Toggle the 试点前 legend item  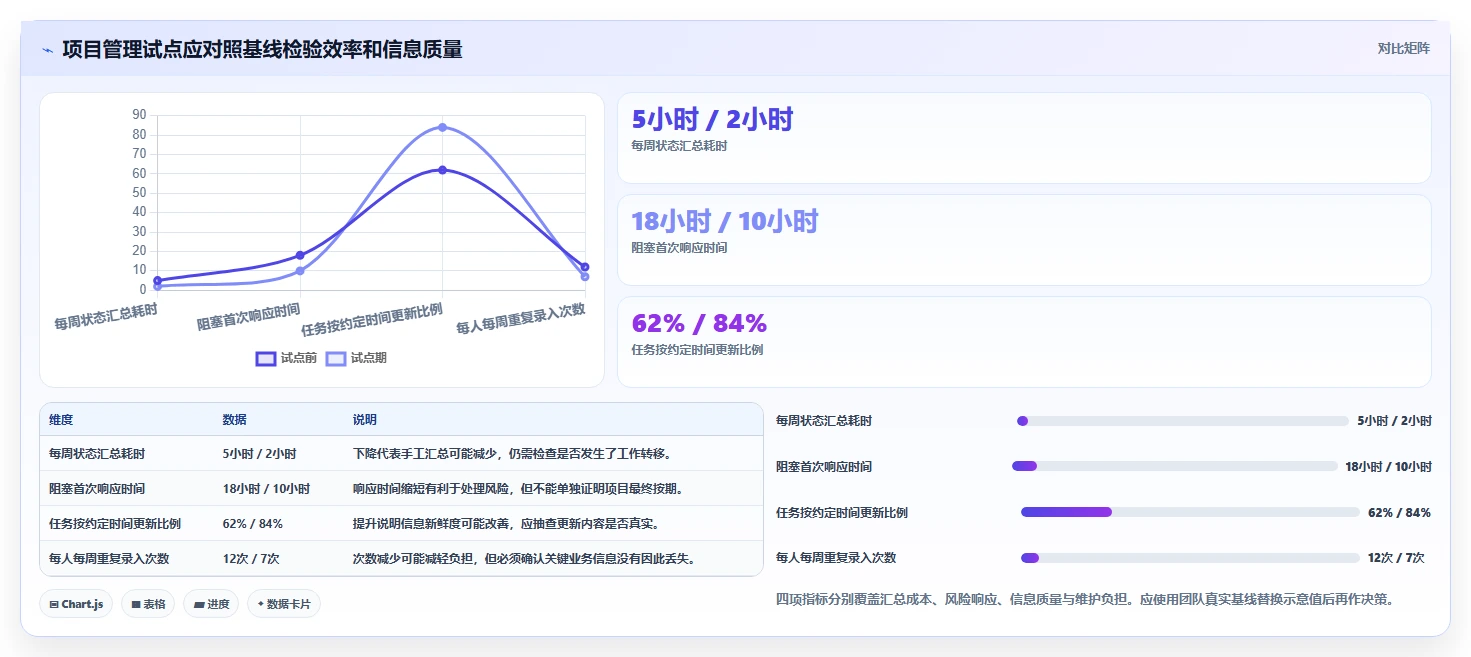coord(286,358)
